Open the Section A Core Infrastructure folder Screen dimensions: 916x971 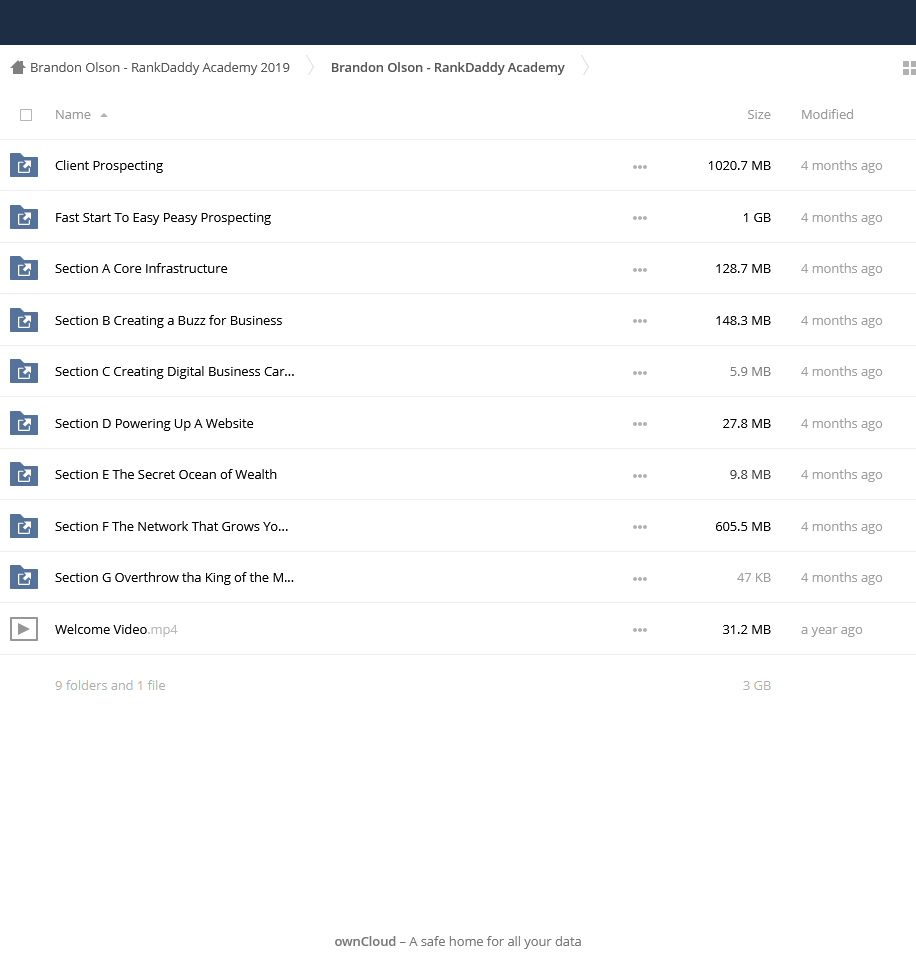pos(141,268)
